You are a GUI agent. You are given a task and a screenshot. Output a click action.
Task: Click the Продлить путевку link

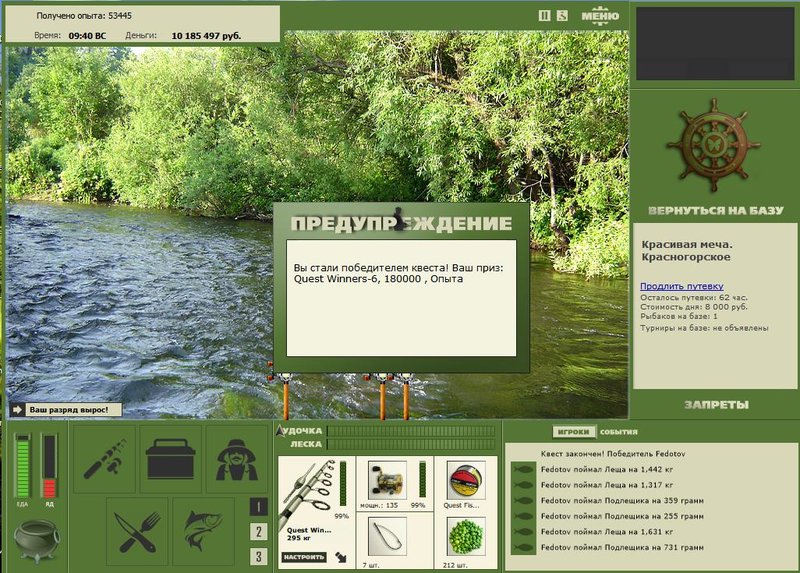pyautogui.click(x=682, y=286)
